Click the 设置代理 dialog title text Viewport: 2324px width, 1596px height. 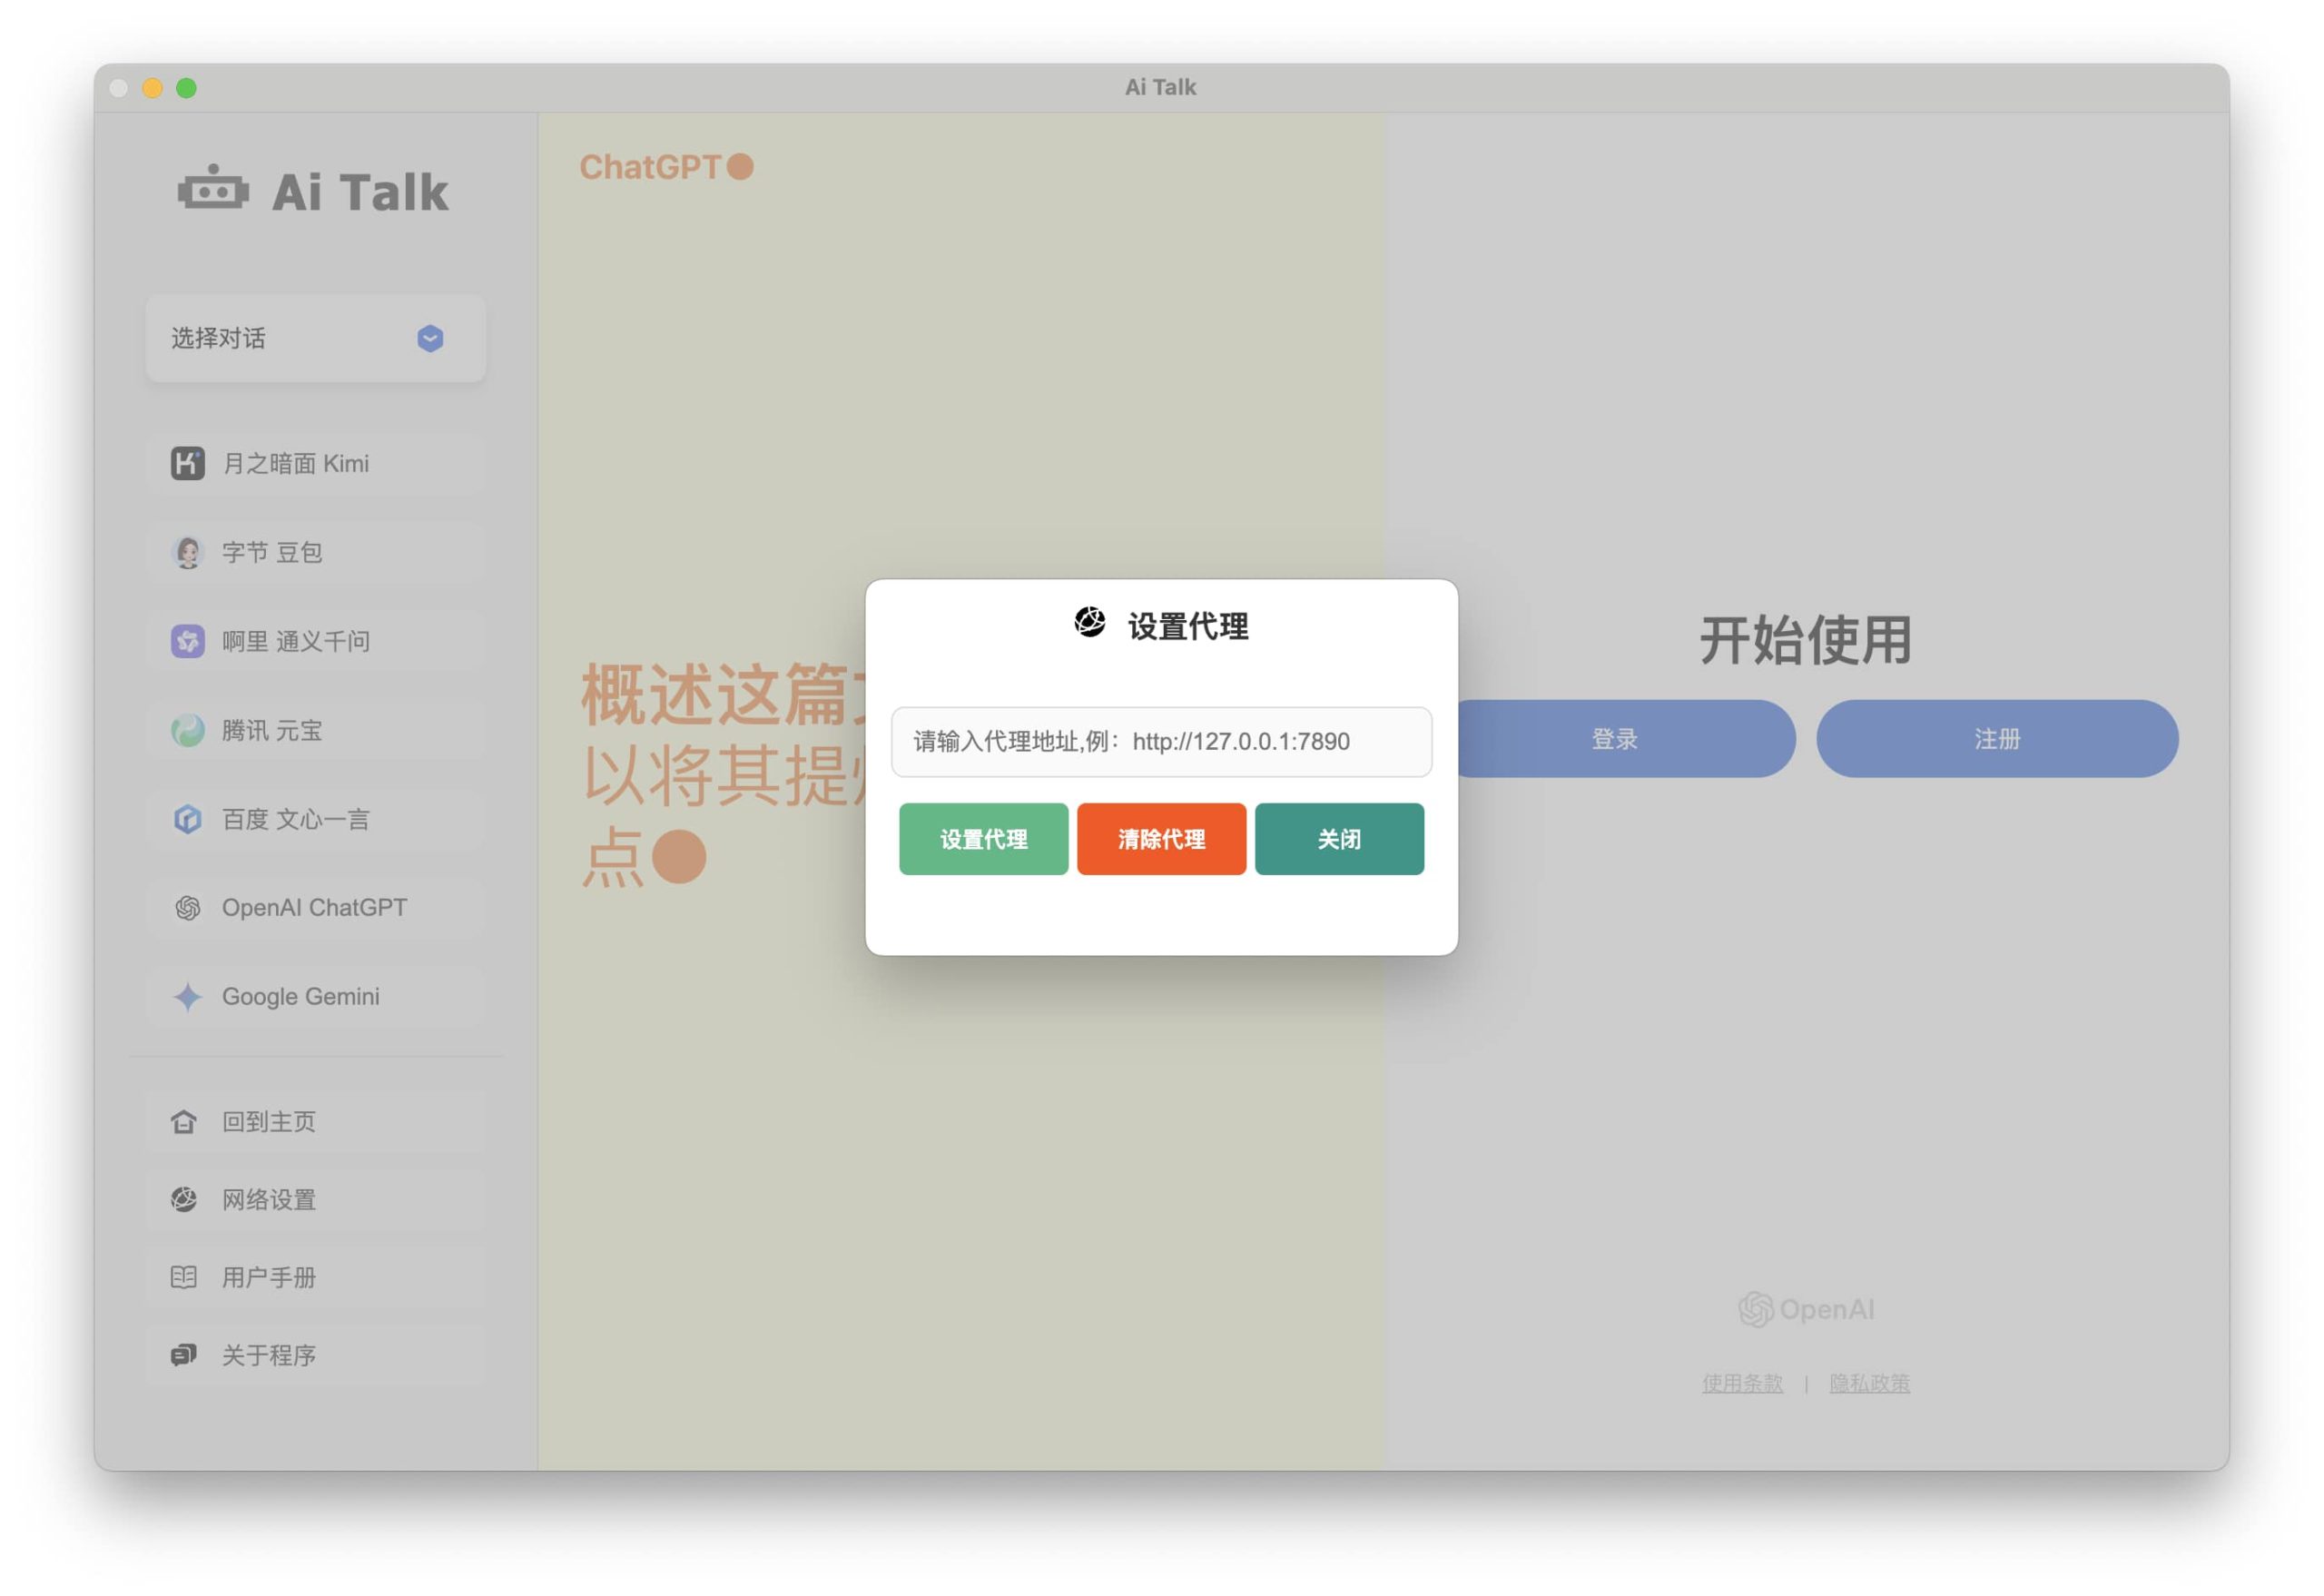(1188, 626)
